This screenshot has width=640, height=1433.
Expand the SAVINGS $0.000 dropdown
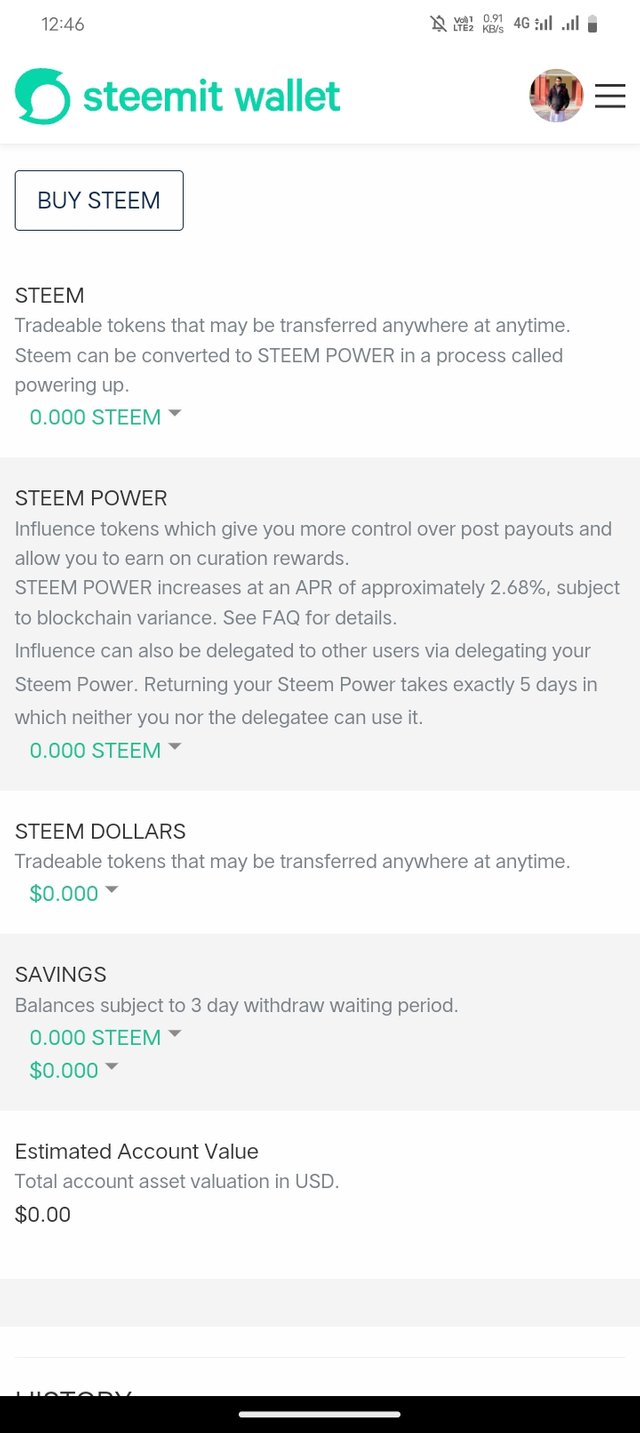(x=74, y=1070)
